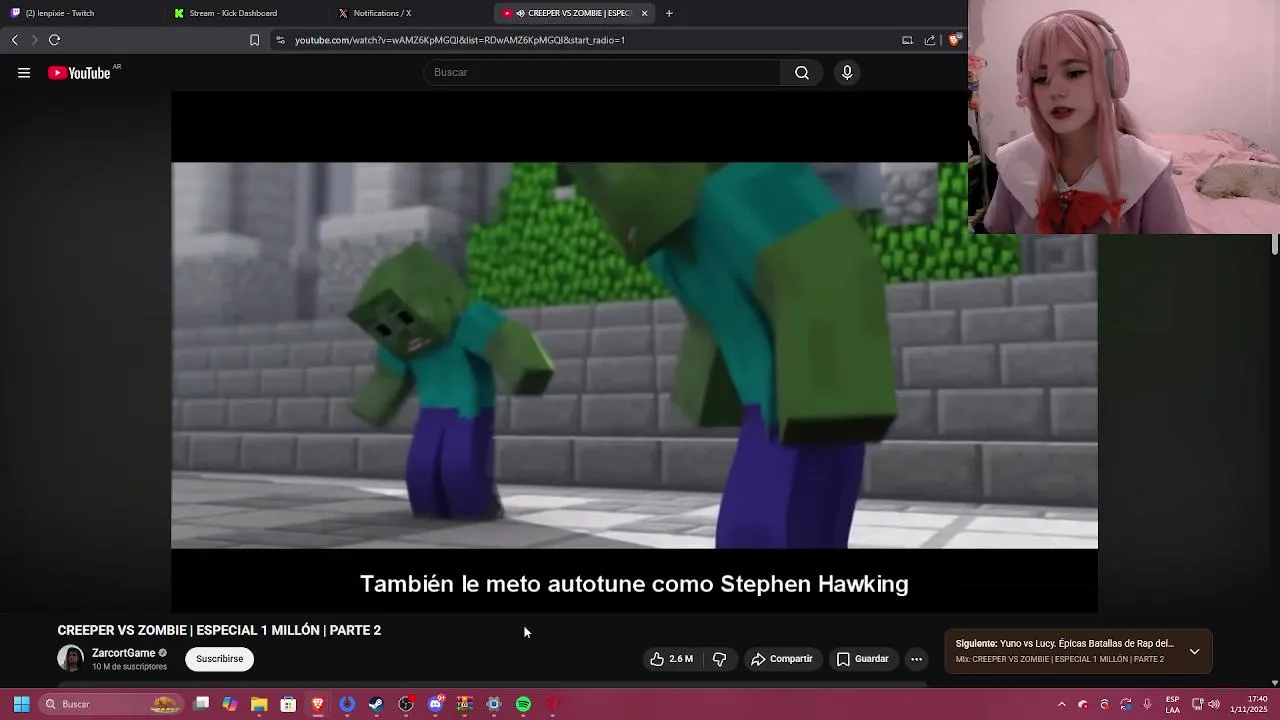Open the ZarcortGame channel avatar

coord(70,659)
